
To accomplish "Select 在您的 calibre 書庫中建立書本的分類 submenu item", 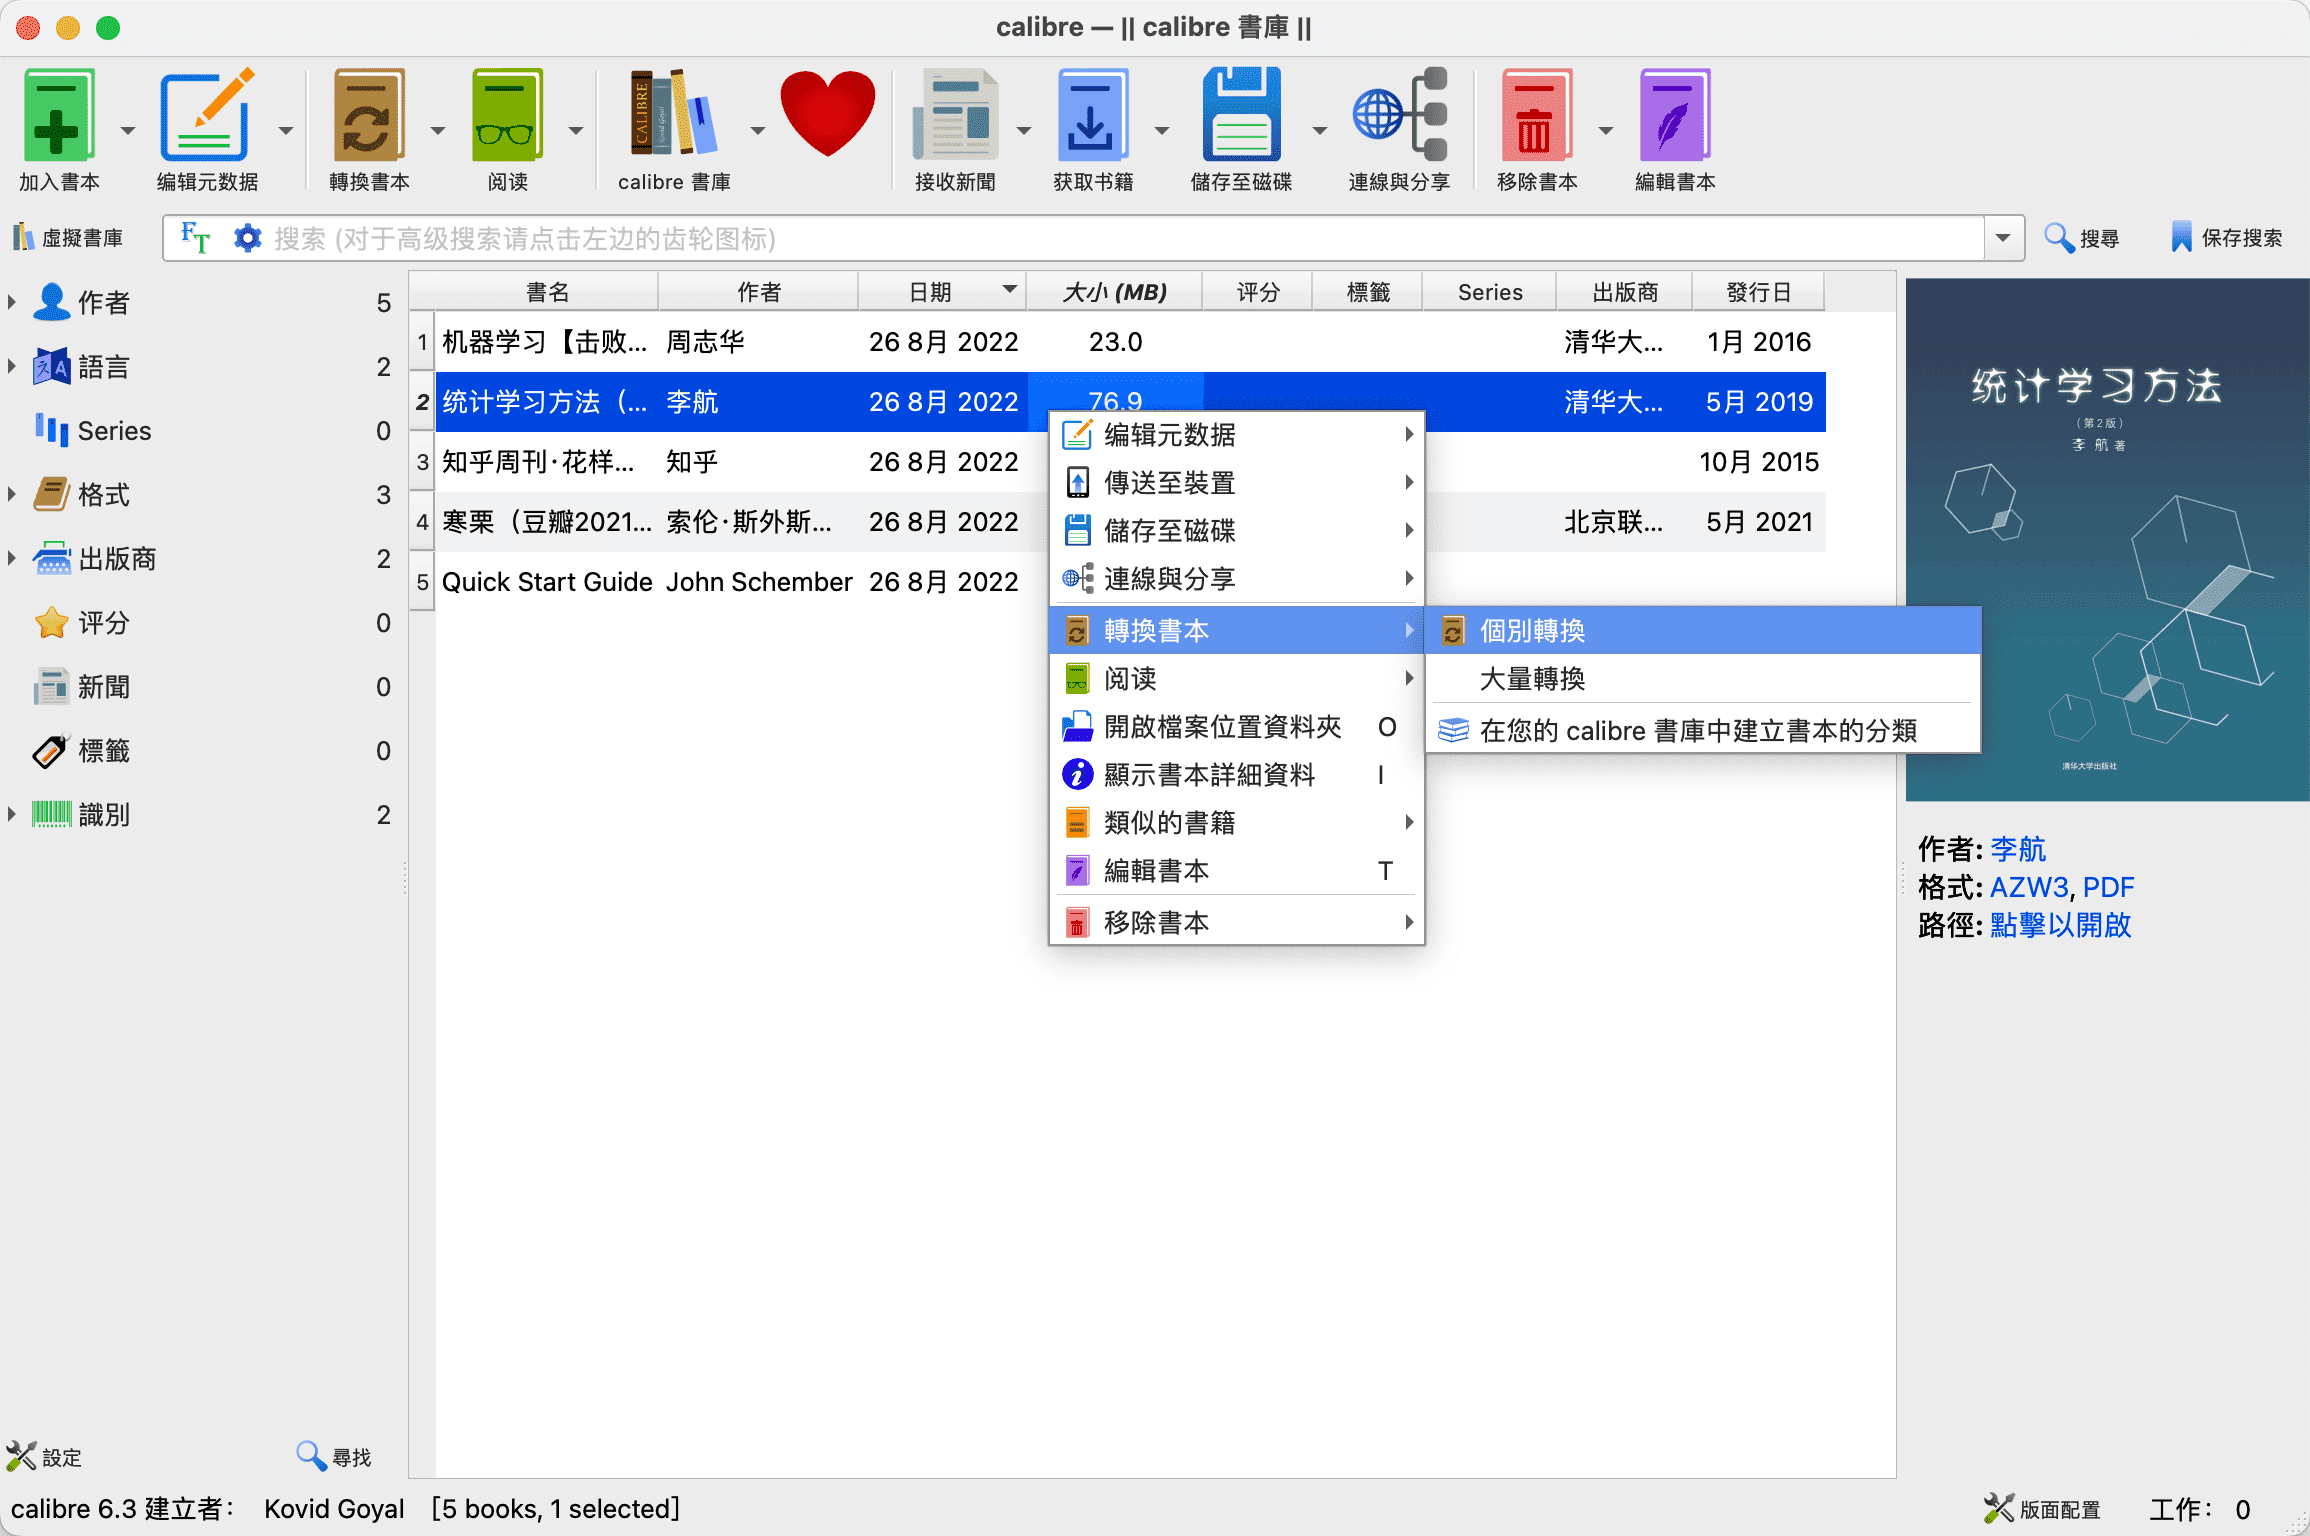I will pos(1703,731).
